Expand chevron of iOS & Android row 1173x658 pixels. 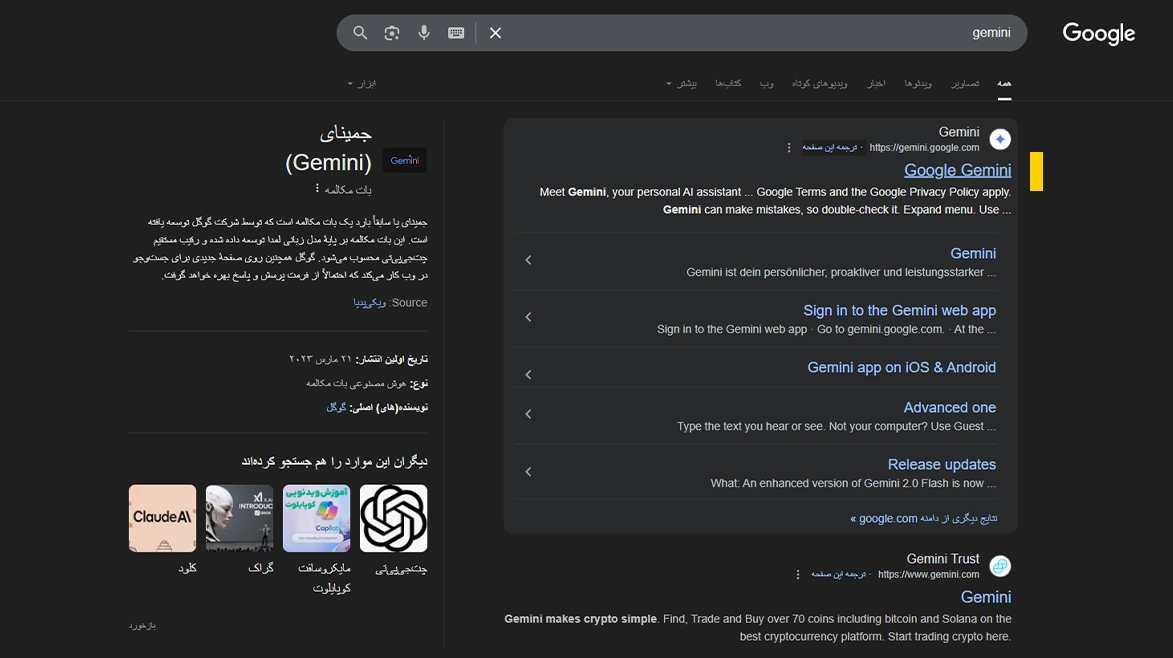point(528,375)
